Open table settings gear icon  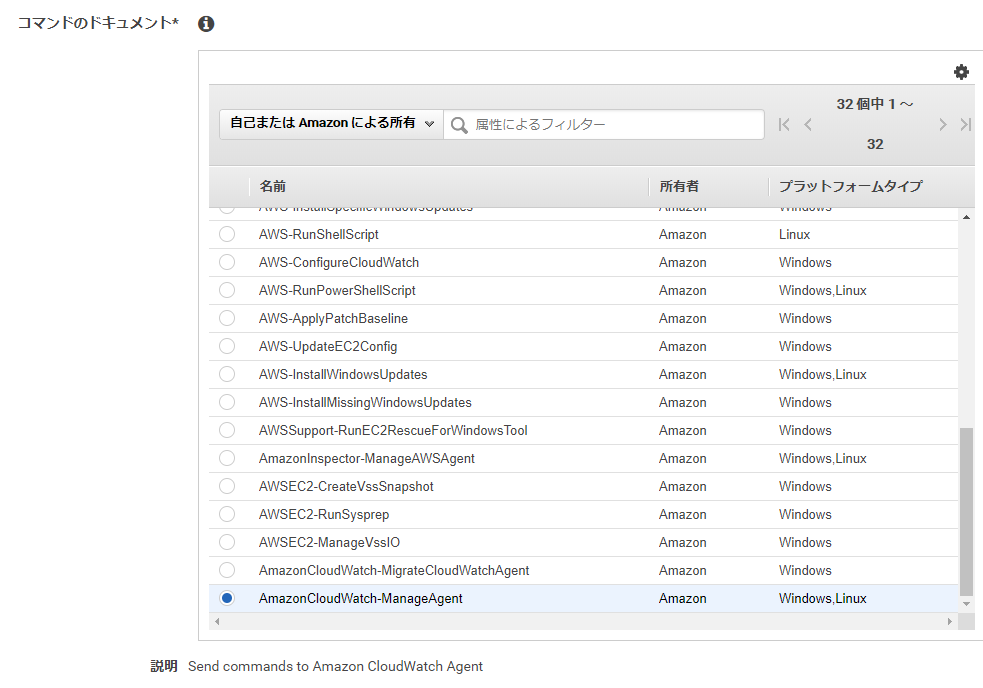961,72
